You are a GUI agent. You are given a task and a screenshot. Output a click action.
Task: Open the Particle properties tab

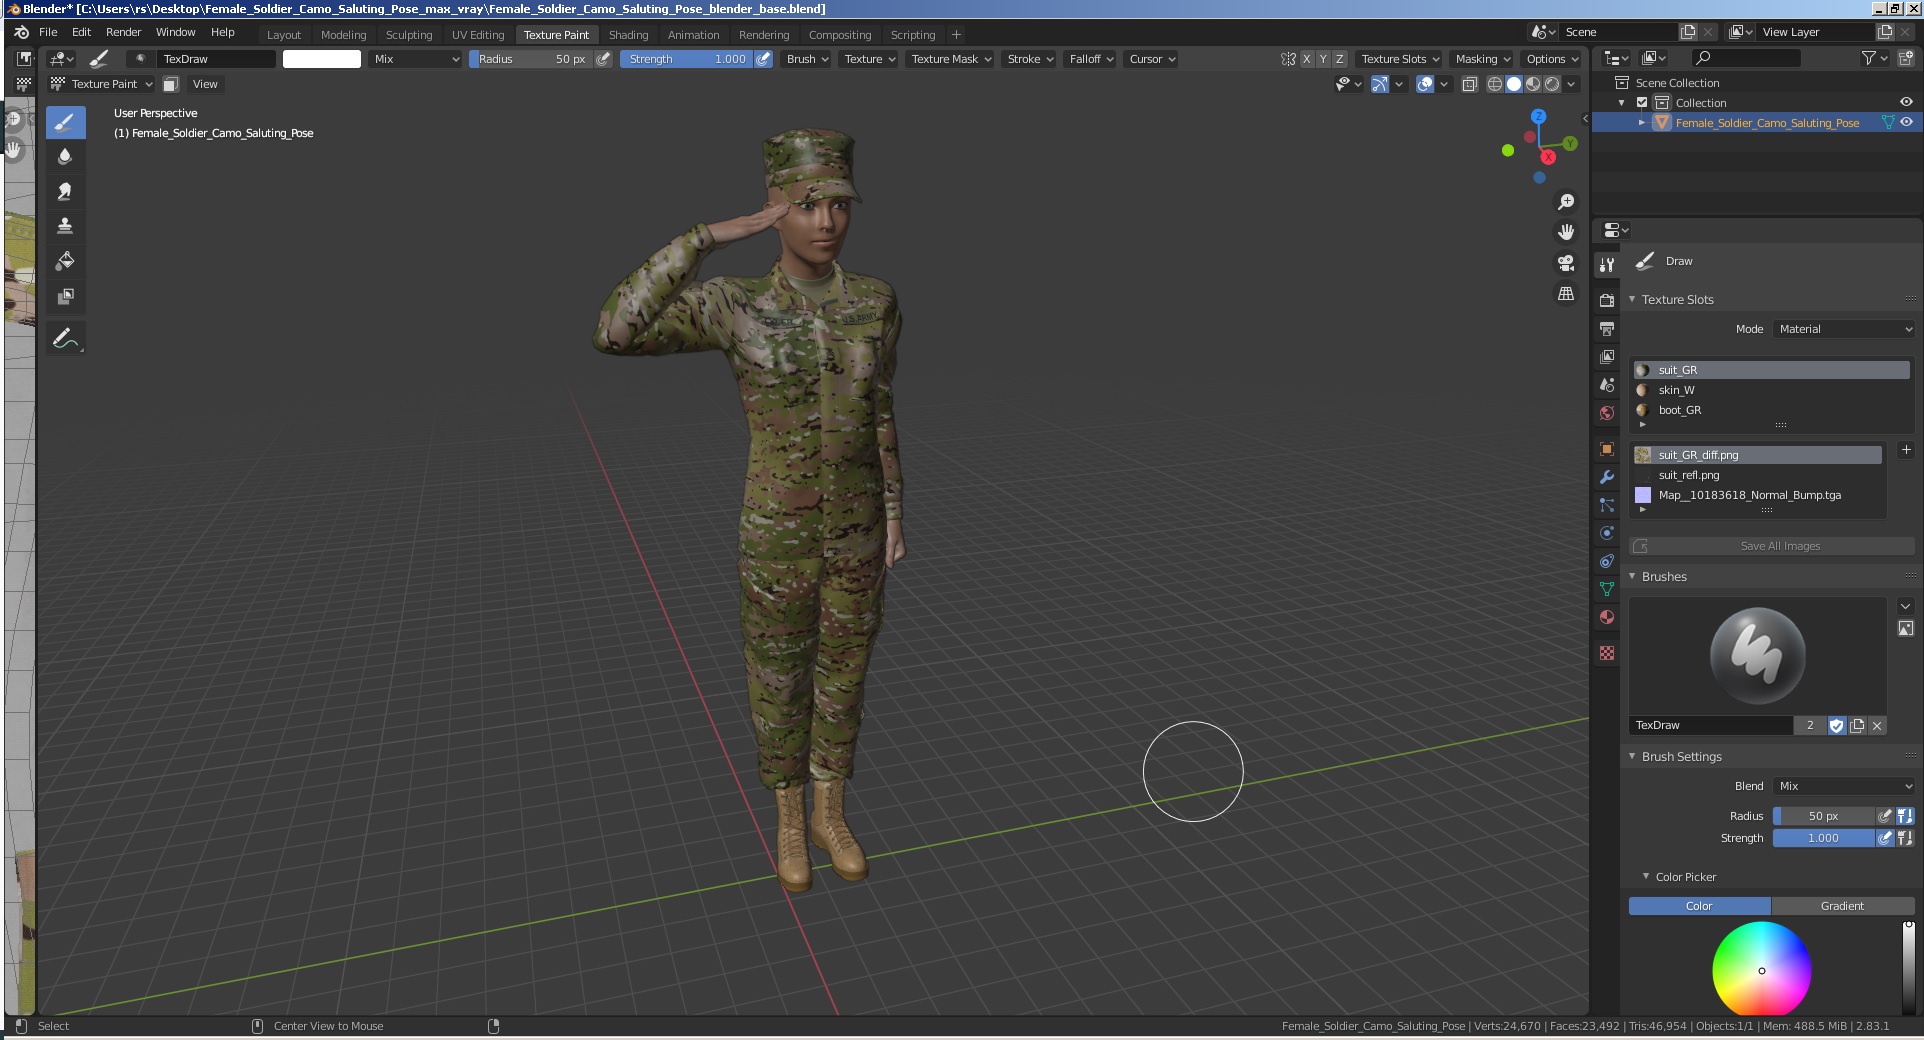(x=1607, y=505)
